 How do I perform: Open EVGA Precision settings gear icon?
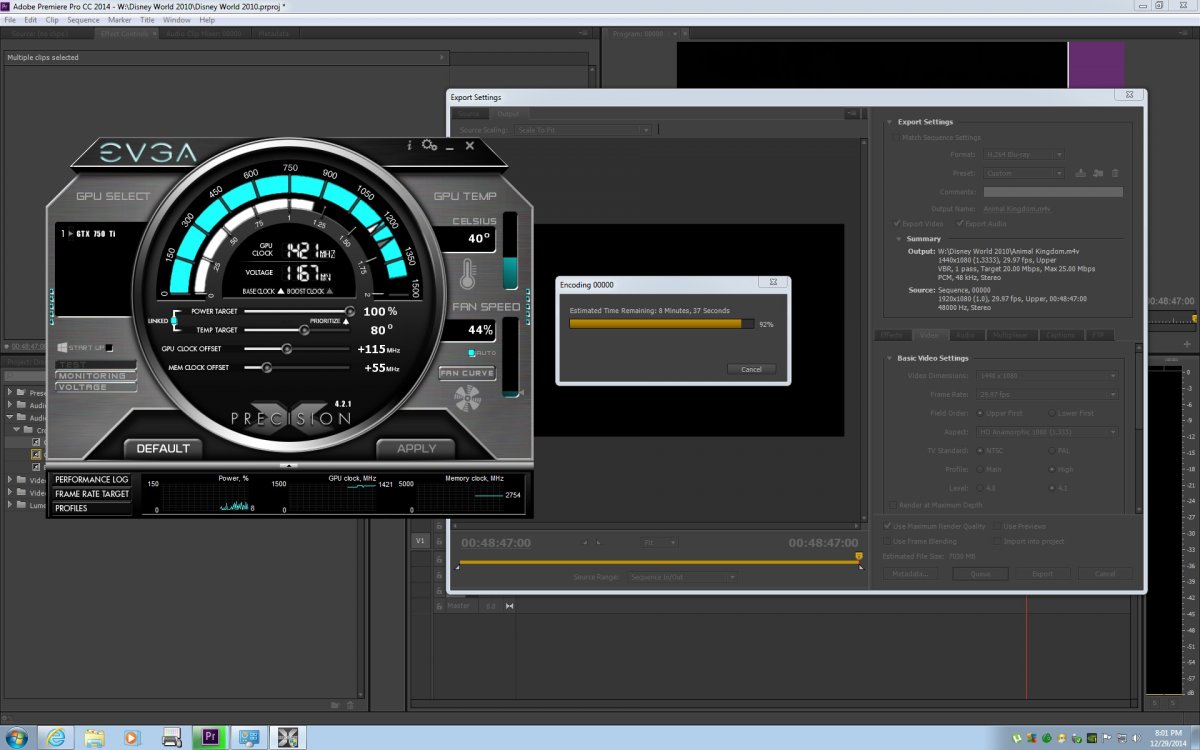pyautogui.click(x=429, y=146)
